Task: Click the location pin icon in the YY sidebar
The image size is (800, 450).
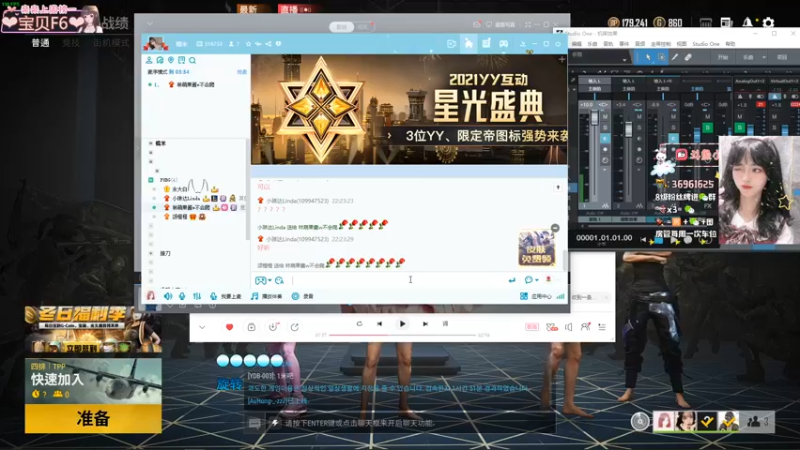Action: click(x=171, y=60)
